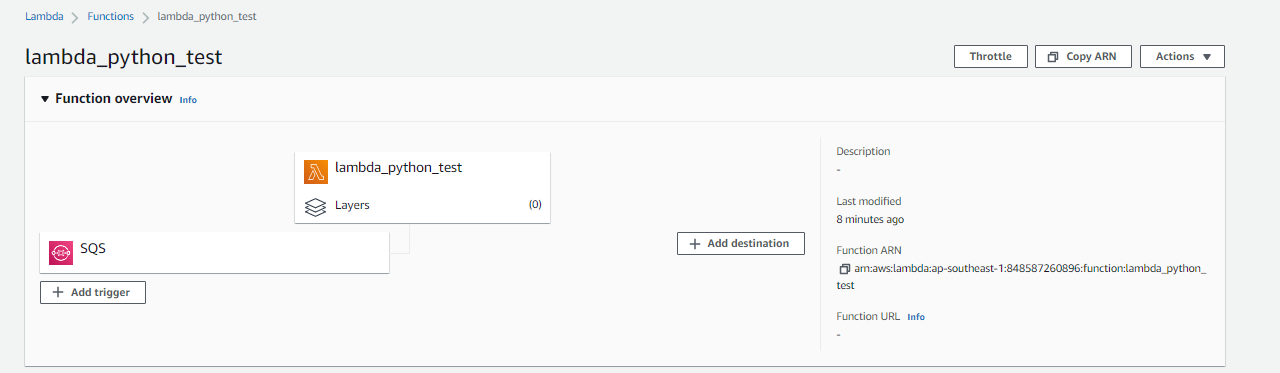The height and width of the screenshot is (373, 1280).
Task: Select the SQS trigger box
Action: click(x=214, y=252)
